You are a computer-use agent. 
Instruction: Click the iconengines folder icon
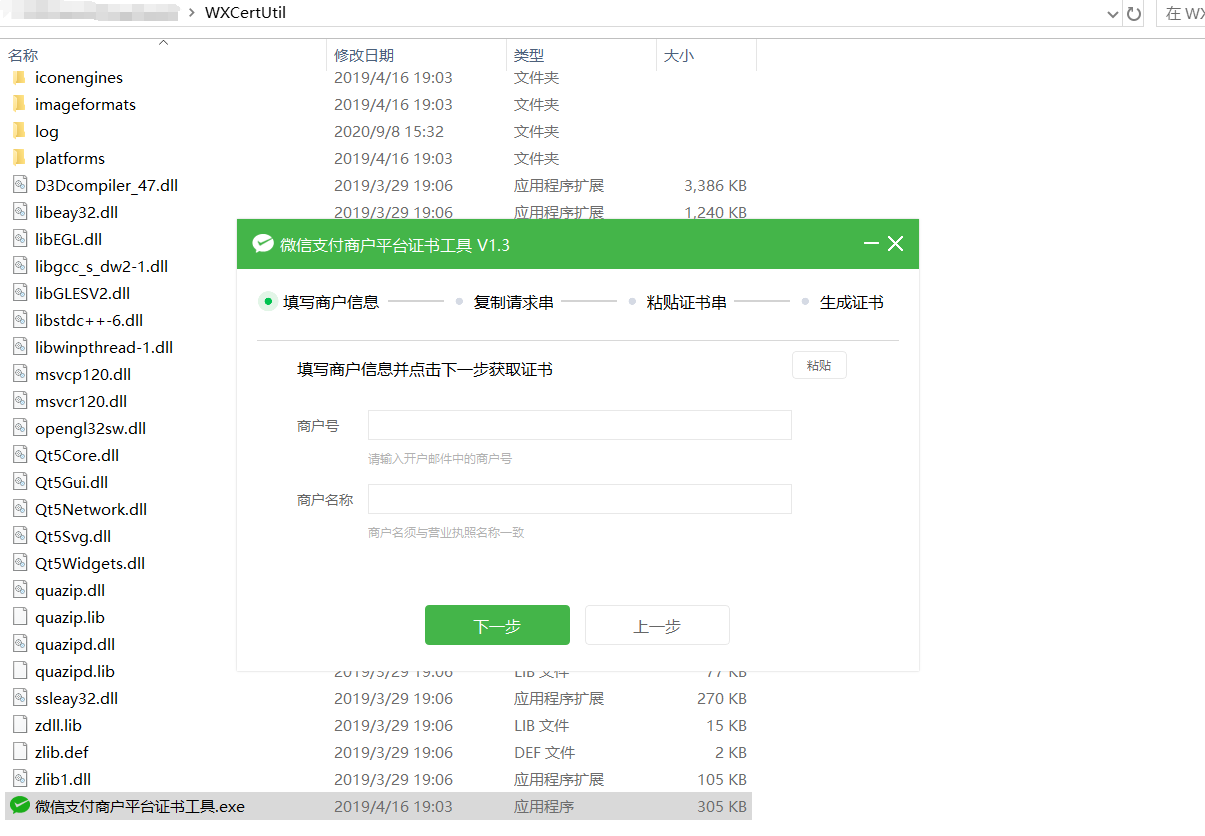click(x=19, y=77)
